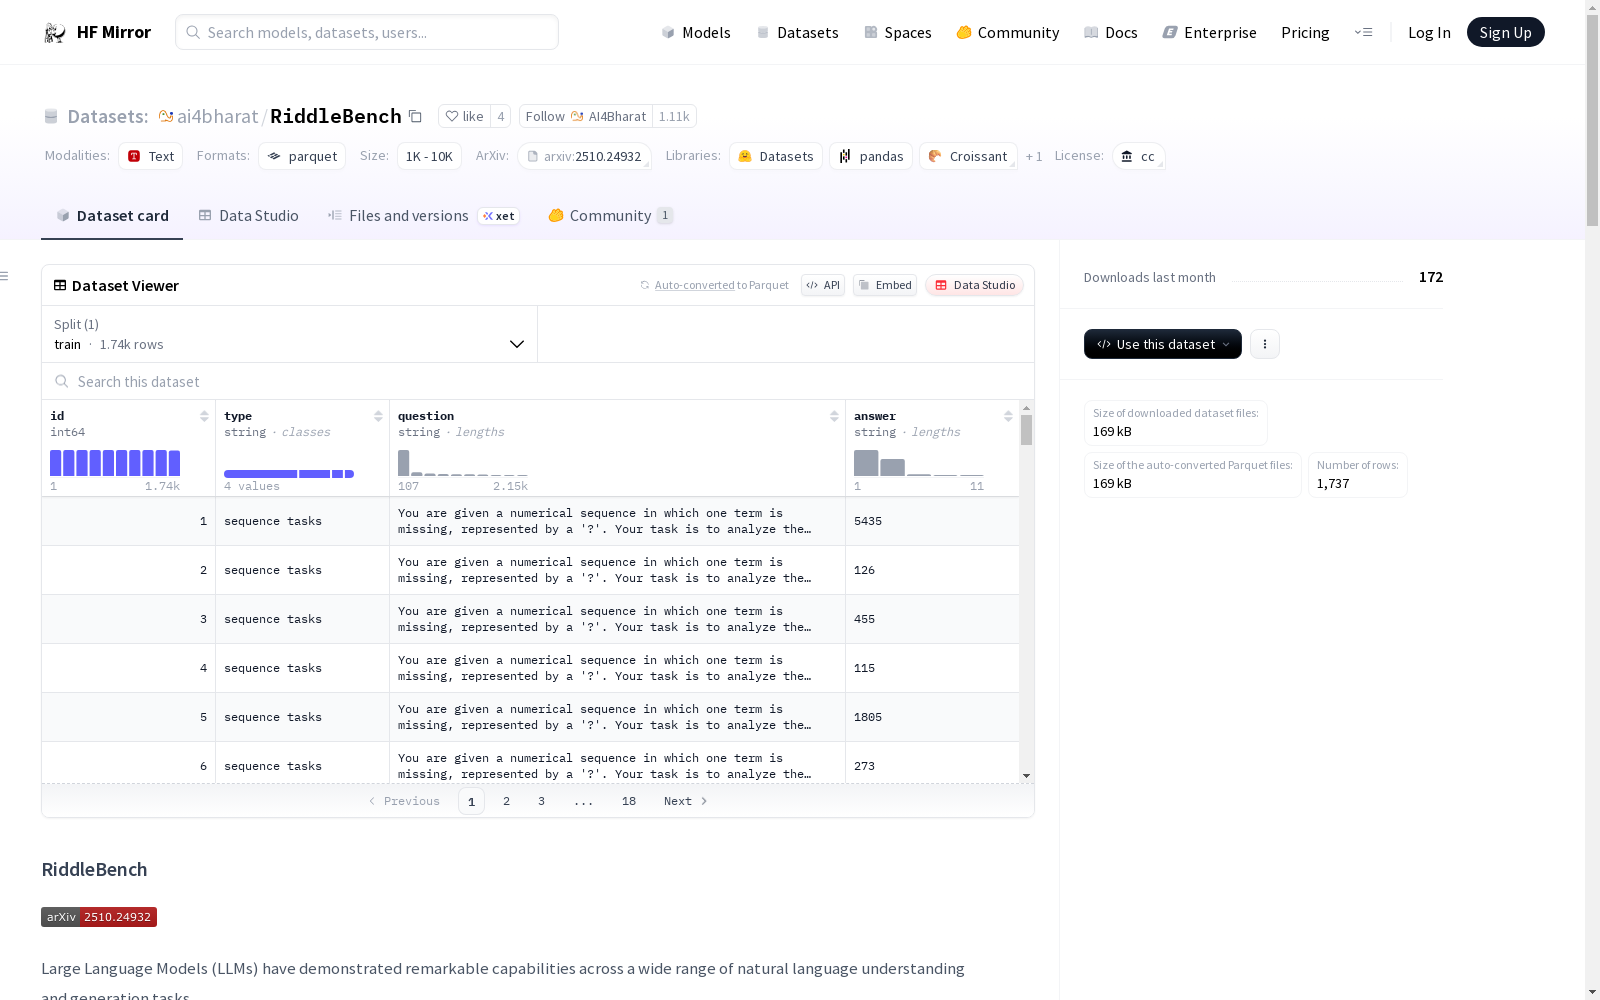
Task: Open the cc license tag
Action: 1139,156
